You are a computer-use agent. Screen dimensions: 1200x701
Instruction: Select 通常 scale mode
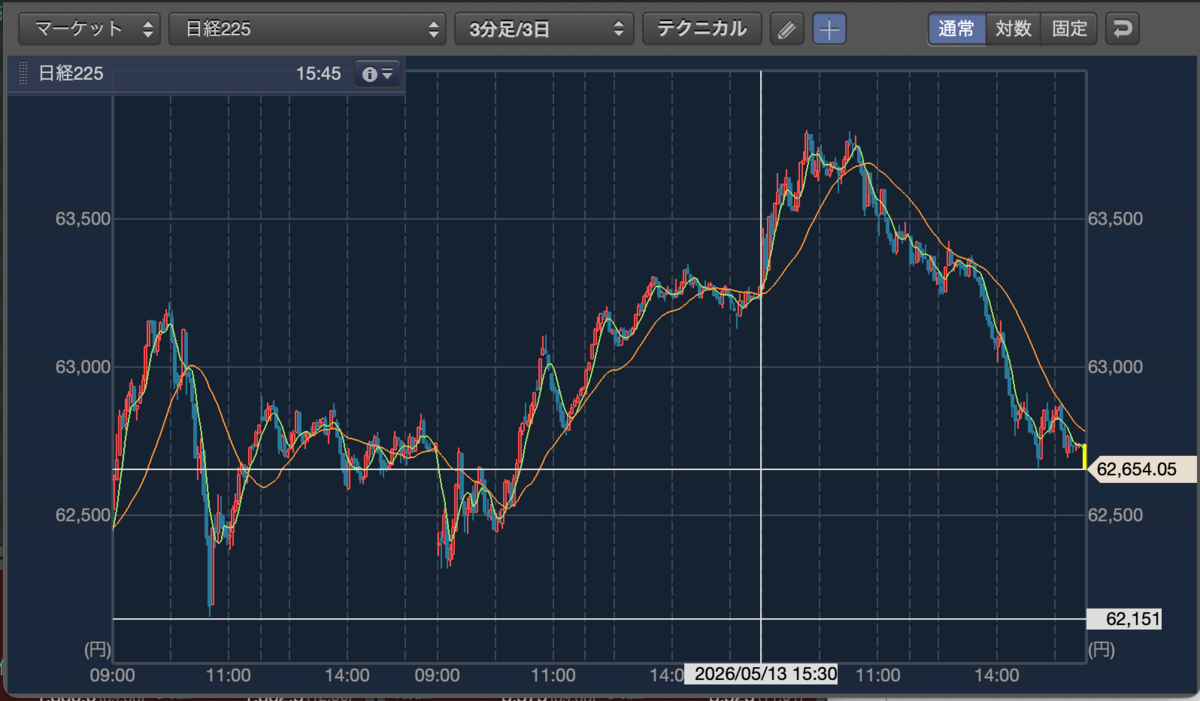pos(957,29)
